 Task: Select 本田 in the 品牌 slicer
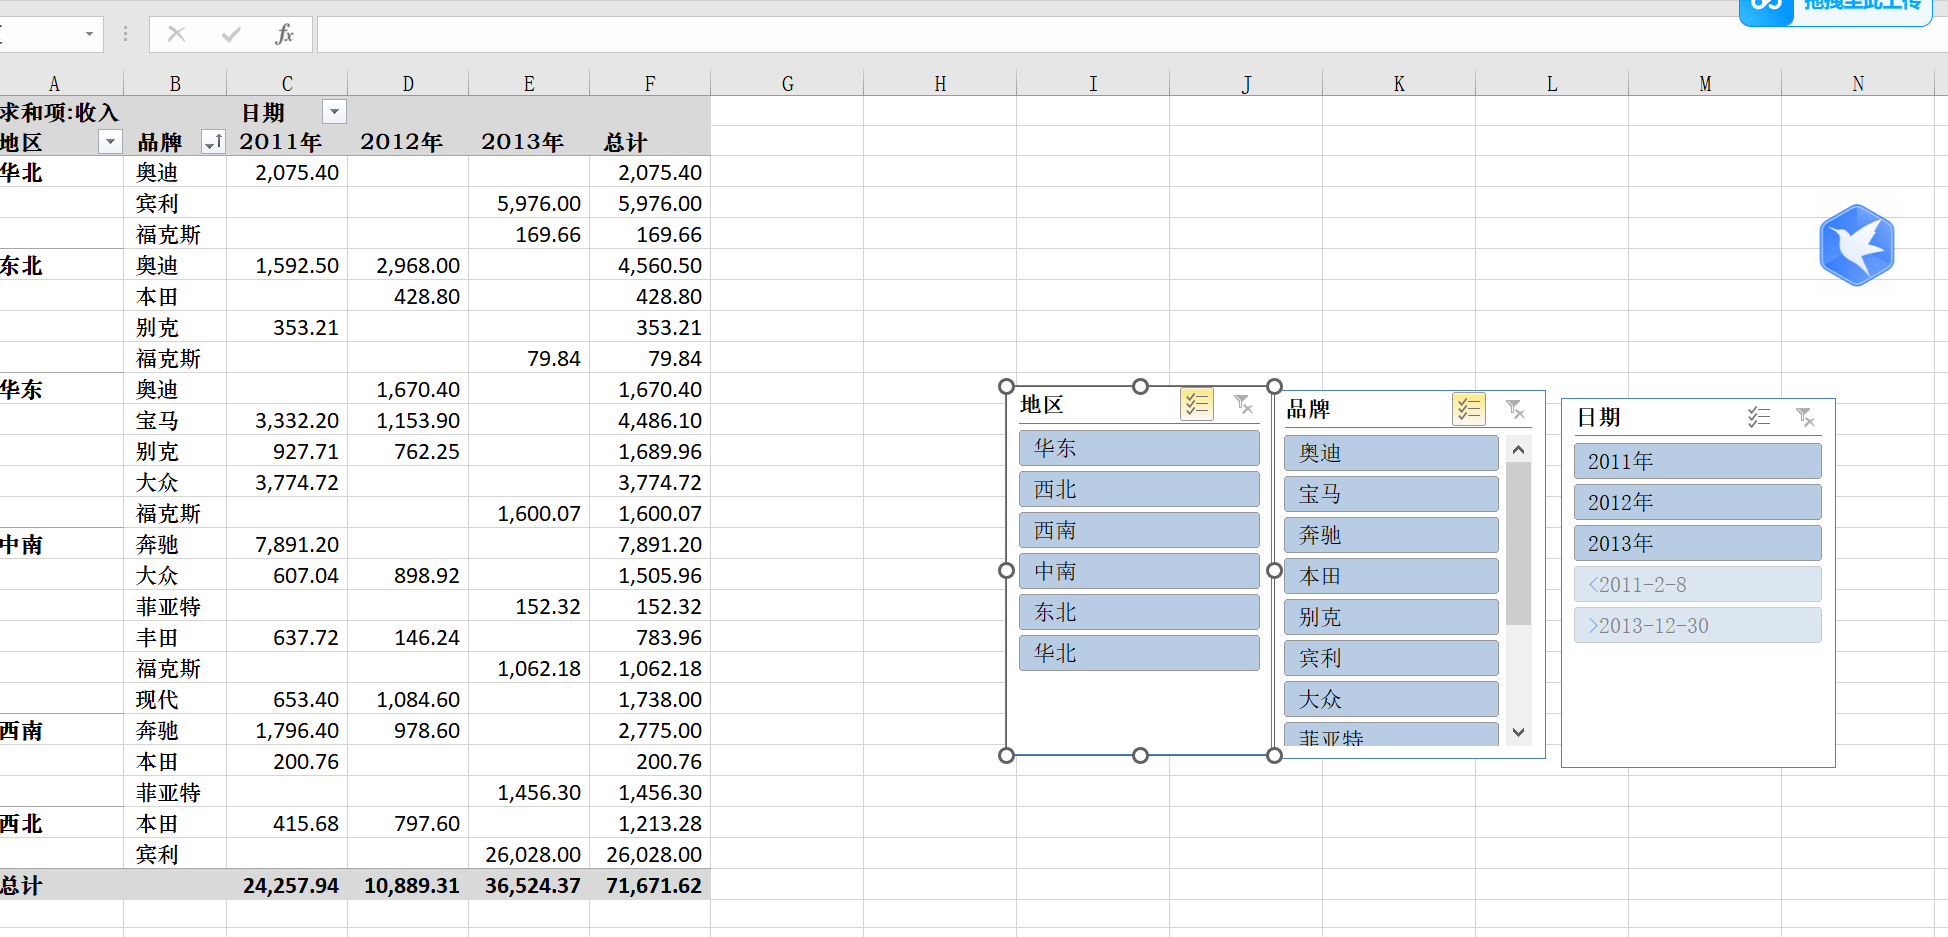pos(1391,576)
